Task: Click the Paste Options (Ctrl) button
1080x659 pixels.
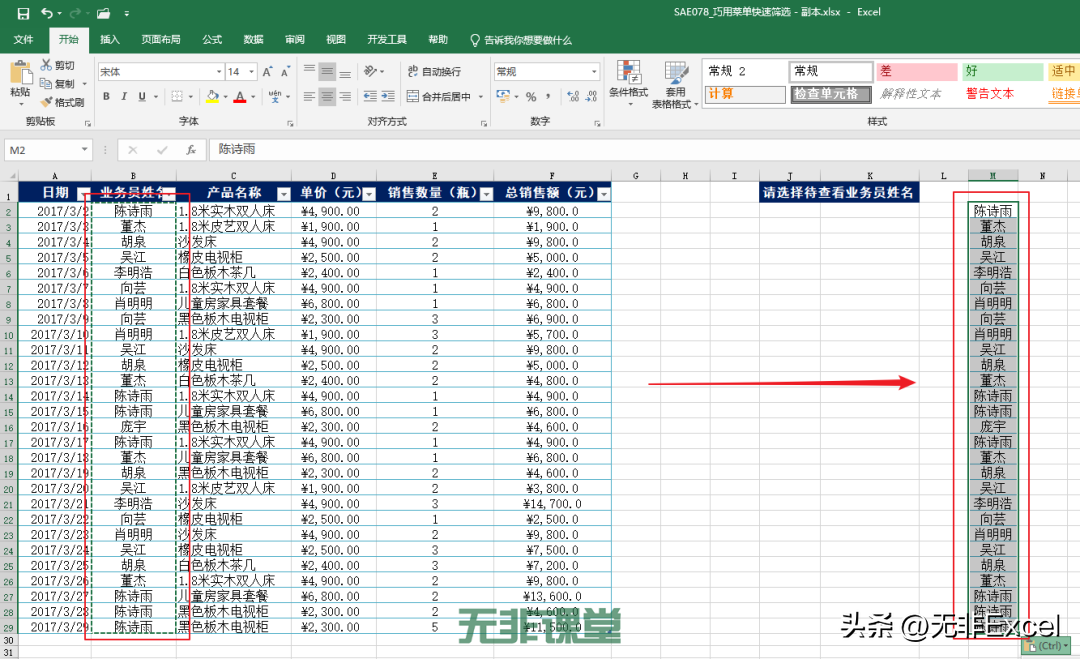Action: 1046,646
